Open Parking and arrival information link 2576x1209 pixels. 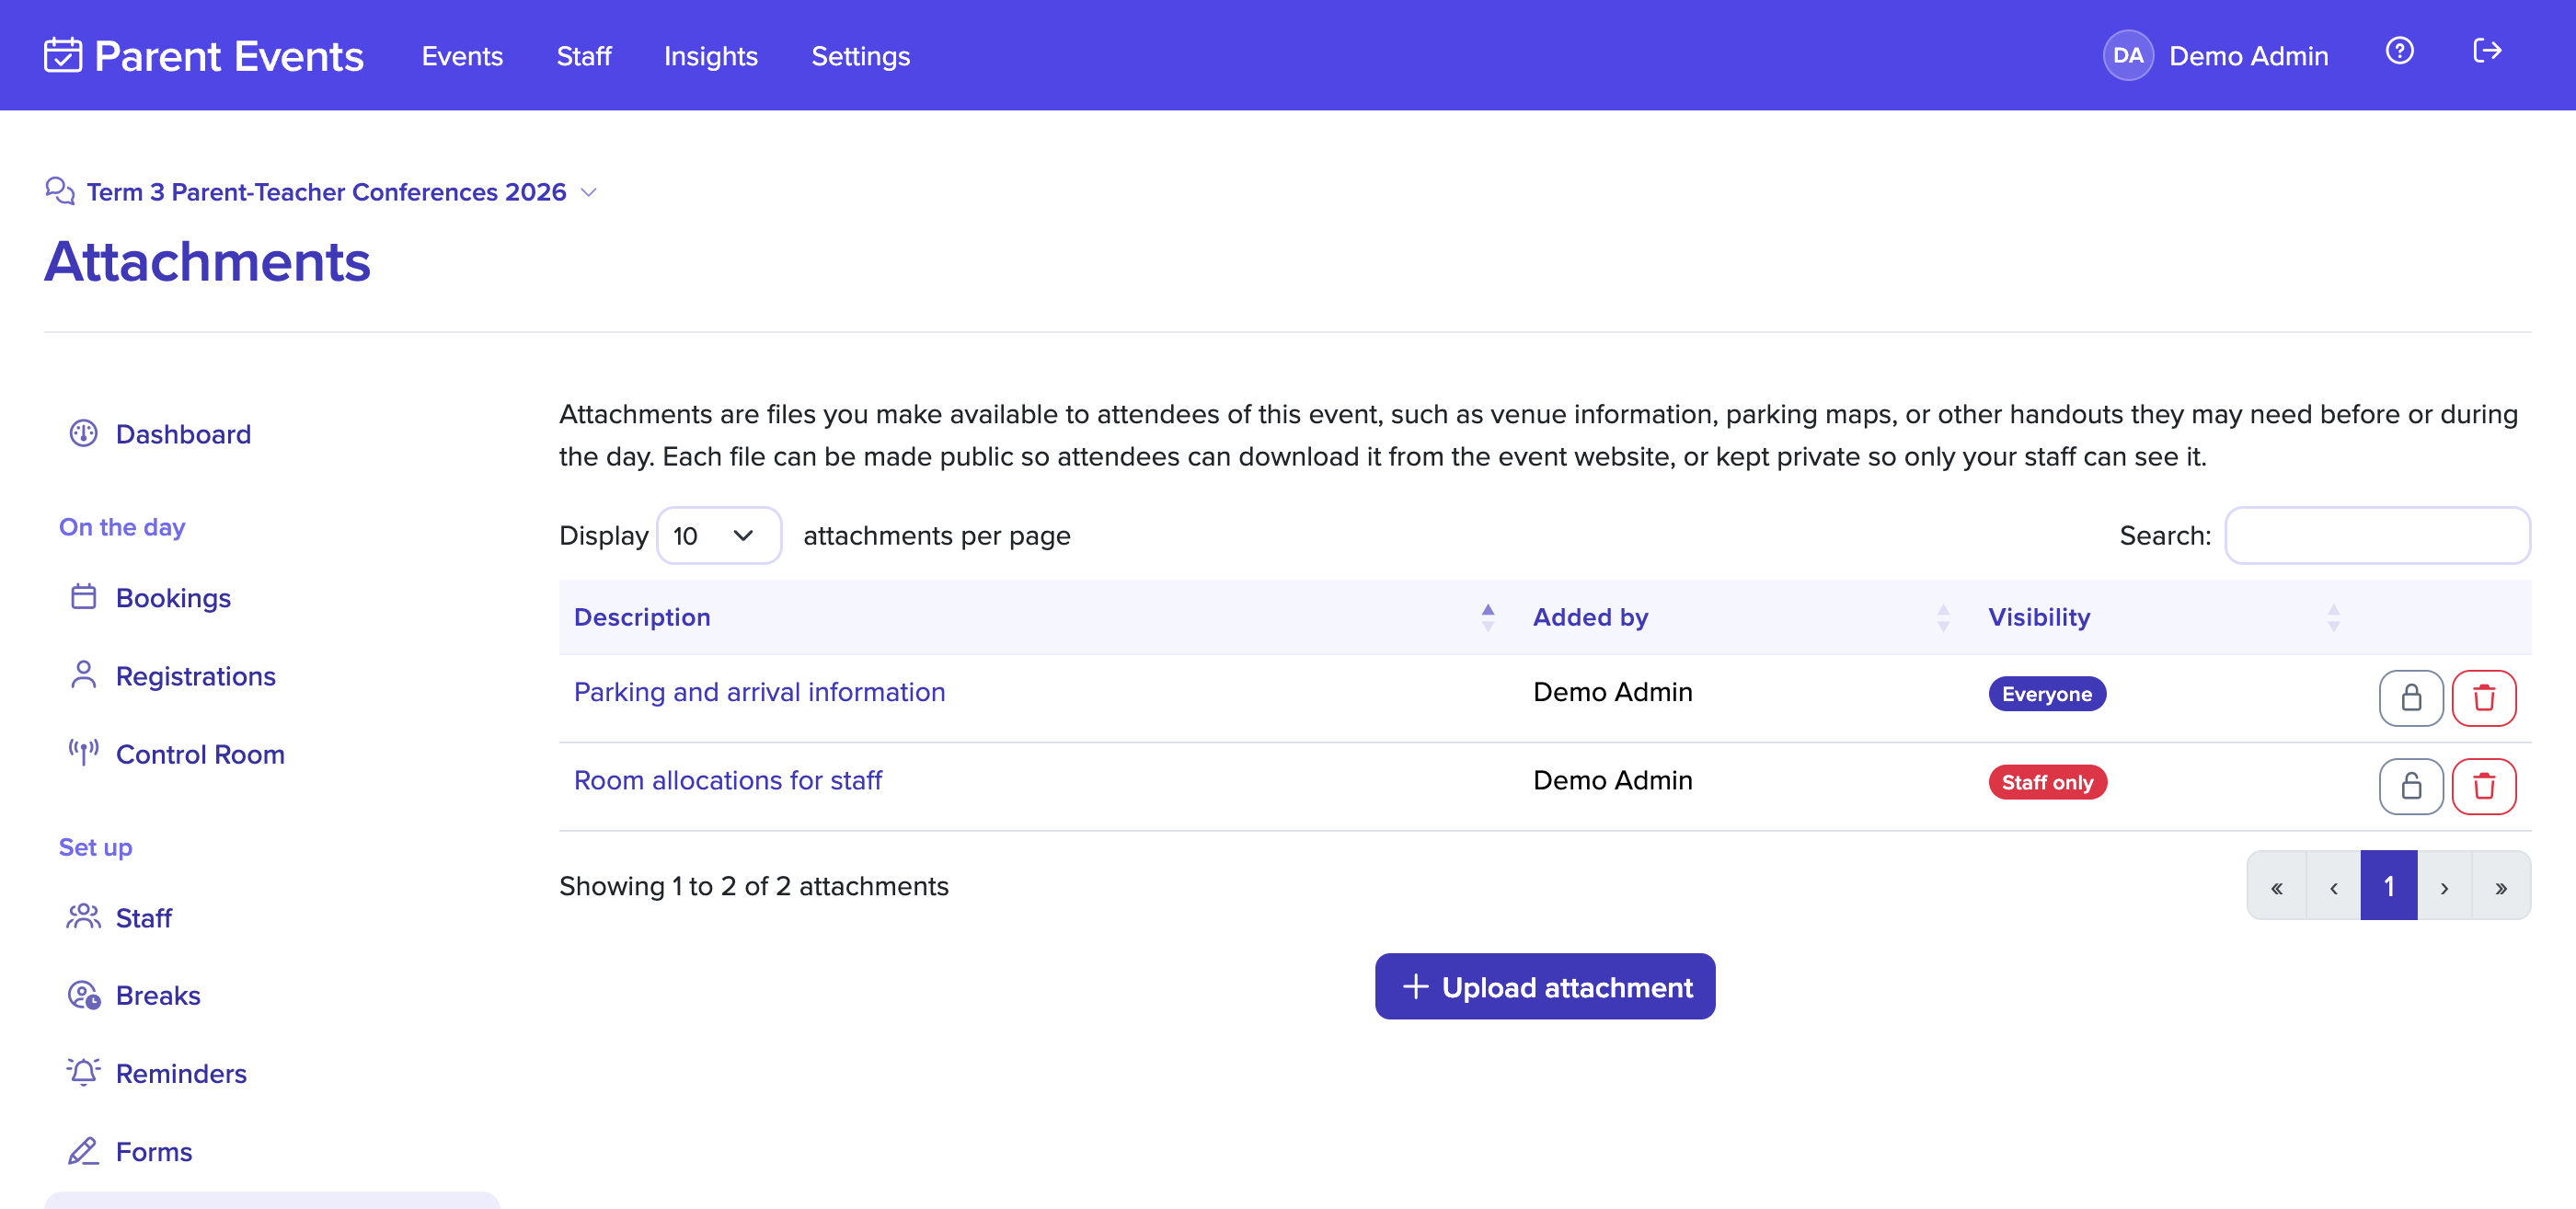[759, 692]
